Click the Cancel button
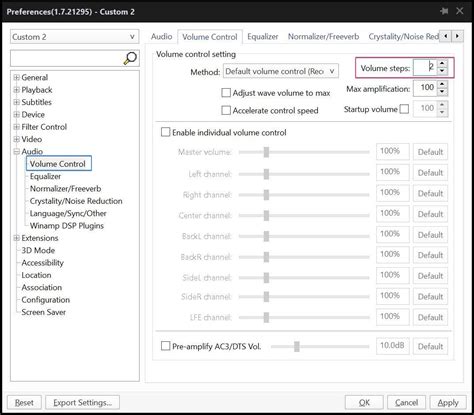Screen dimensions: 474x415 point(406,403)
